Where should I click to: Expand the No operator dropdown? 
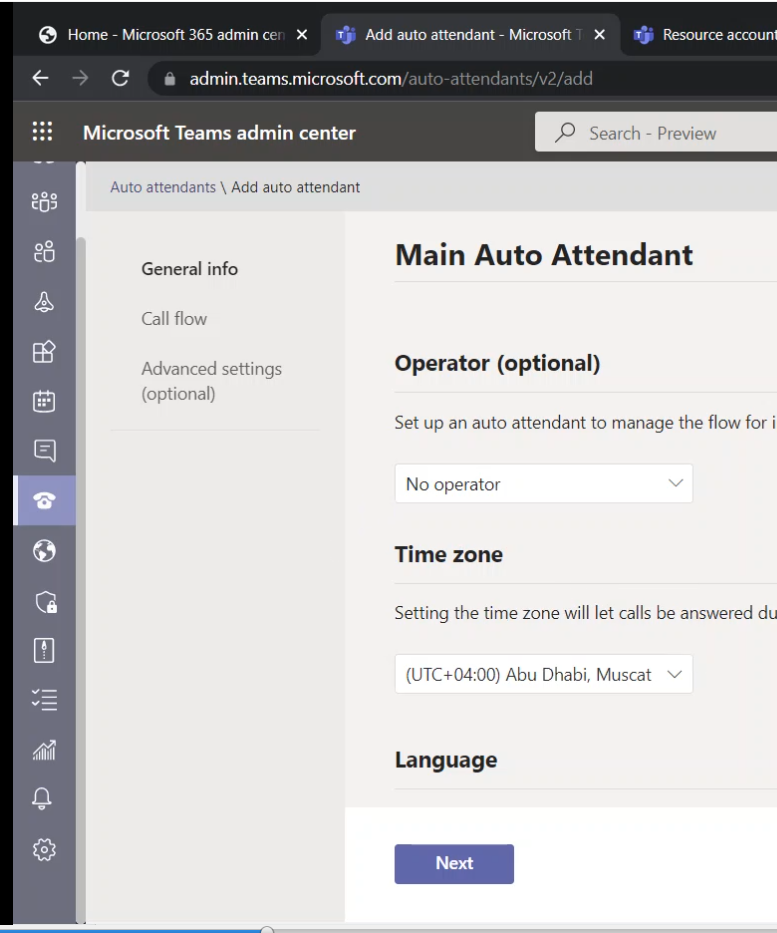point(543,484)
